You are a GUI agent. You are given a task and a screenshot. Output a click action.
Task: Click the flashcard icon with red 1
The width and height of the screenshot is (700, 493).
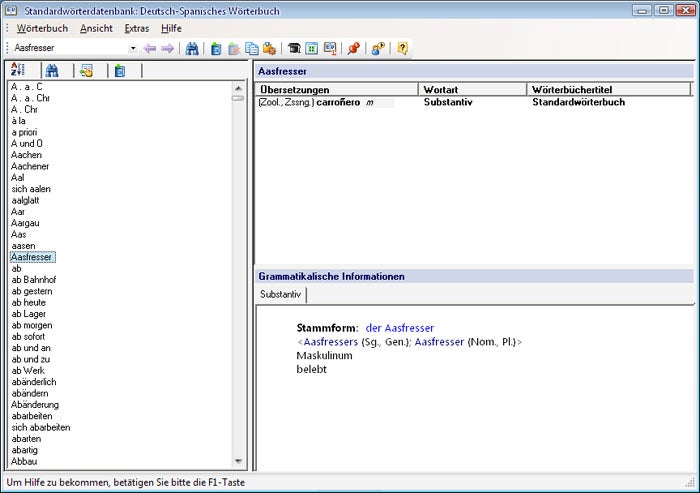click(330, 48)
